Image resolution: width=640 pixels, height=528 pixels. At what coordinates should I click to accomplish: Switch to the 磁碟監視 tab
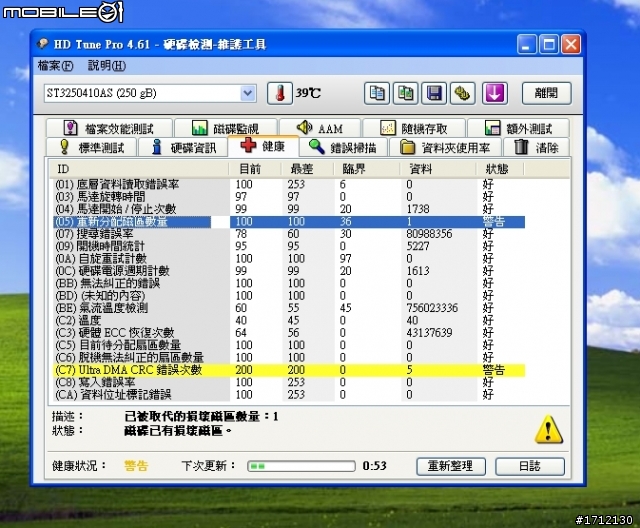226,128
